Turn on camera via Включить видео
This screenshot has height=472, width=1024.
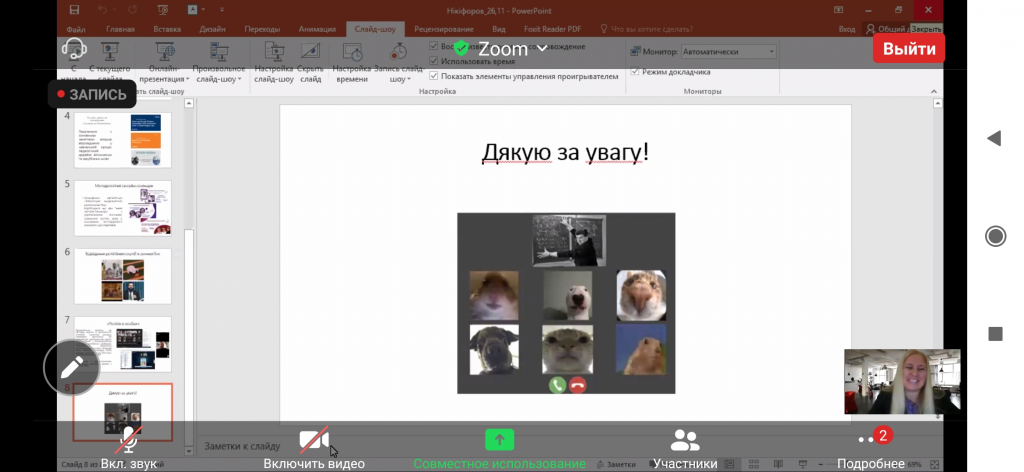313,448
